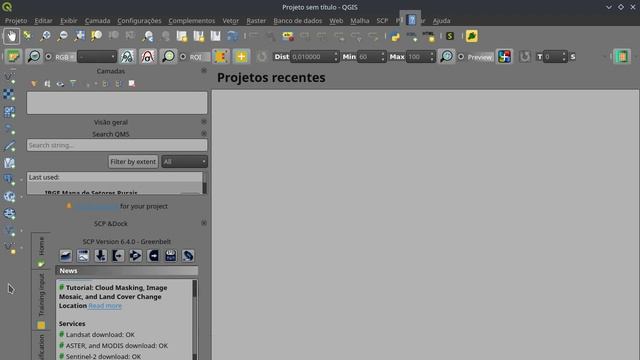Viewport: 640px width, 360px height.
Task: Click the QMS last used list scrollbar
Action: [x=204, y=183]
